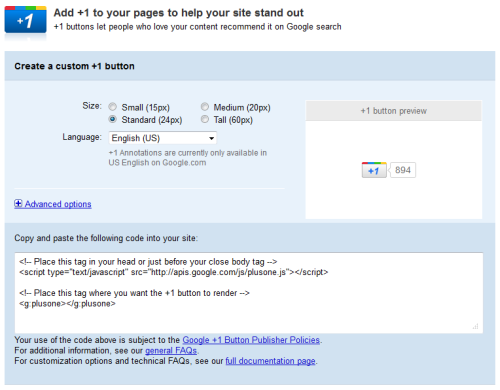The height and width of the screenshot is (390, 500).
Task: Open the full documentation page link
Action: point(270,361)
